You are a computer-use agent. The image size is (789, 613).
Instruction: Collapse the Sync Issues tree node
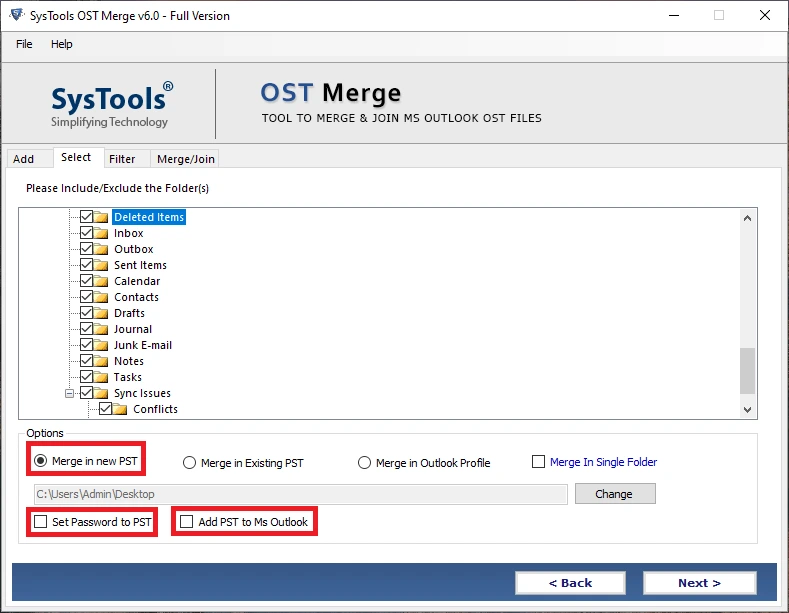pos(69,394)
